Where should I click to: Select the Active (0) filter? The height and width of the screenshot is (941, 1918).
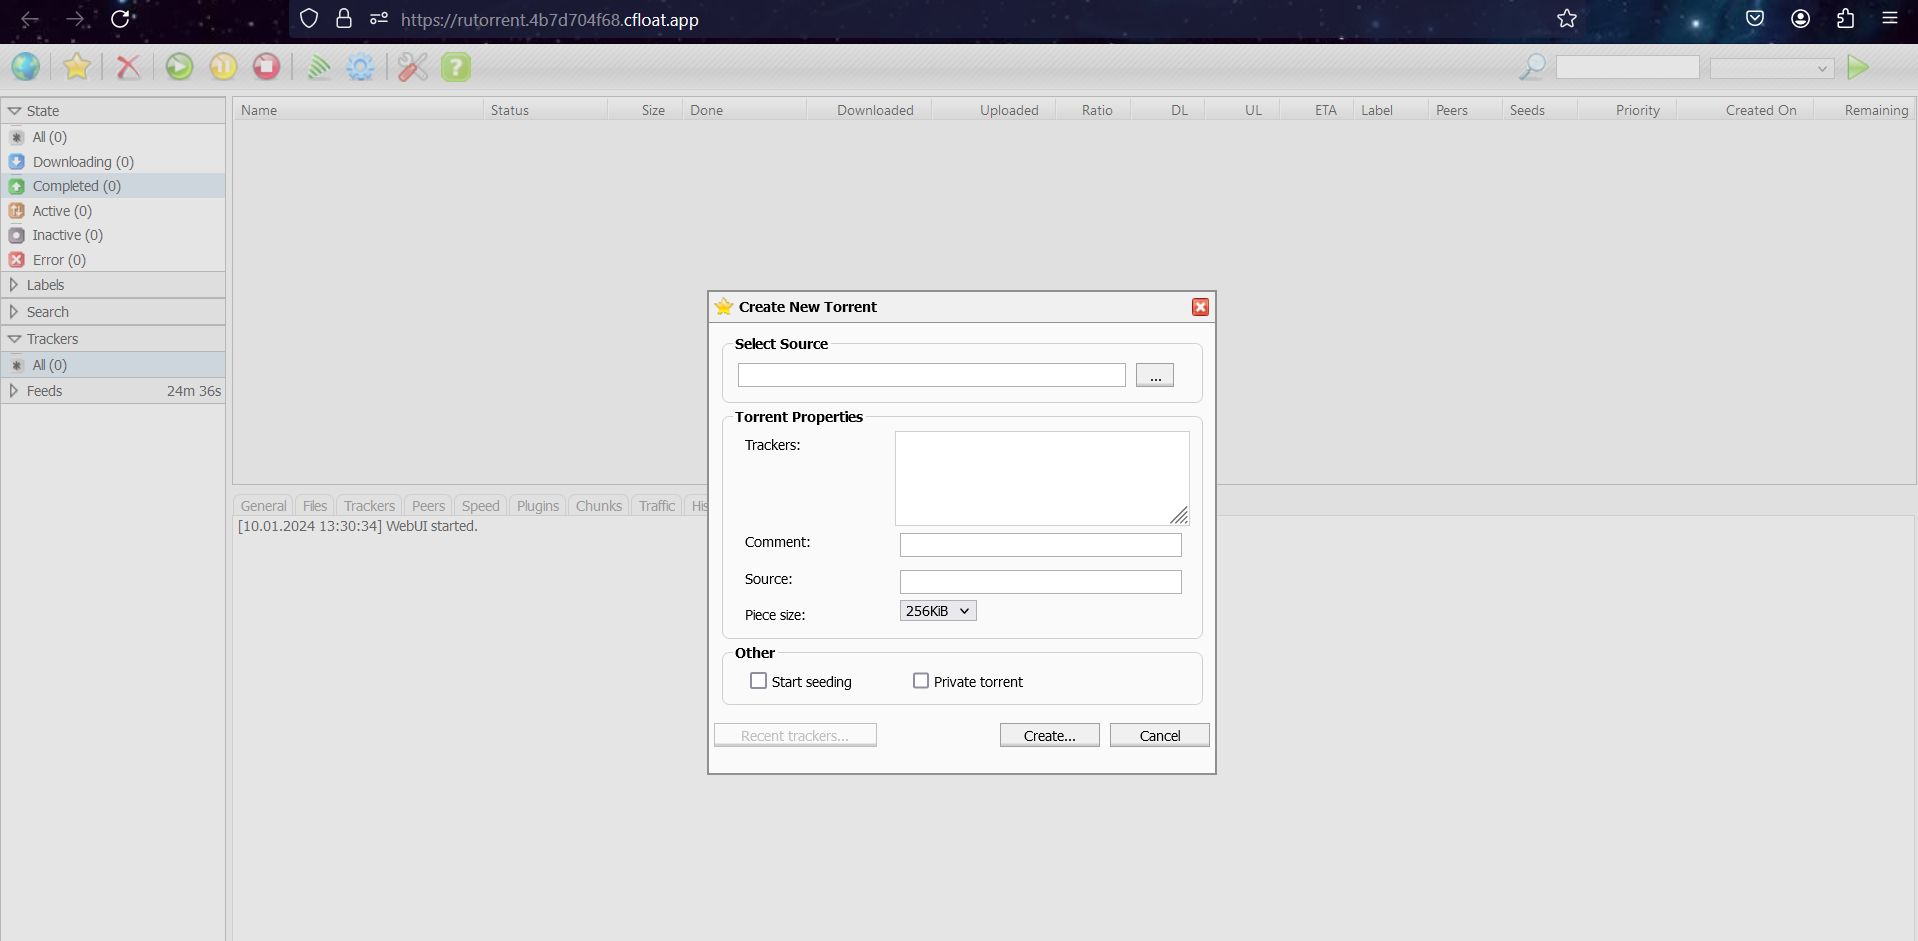112,211
